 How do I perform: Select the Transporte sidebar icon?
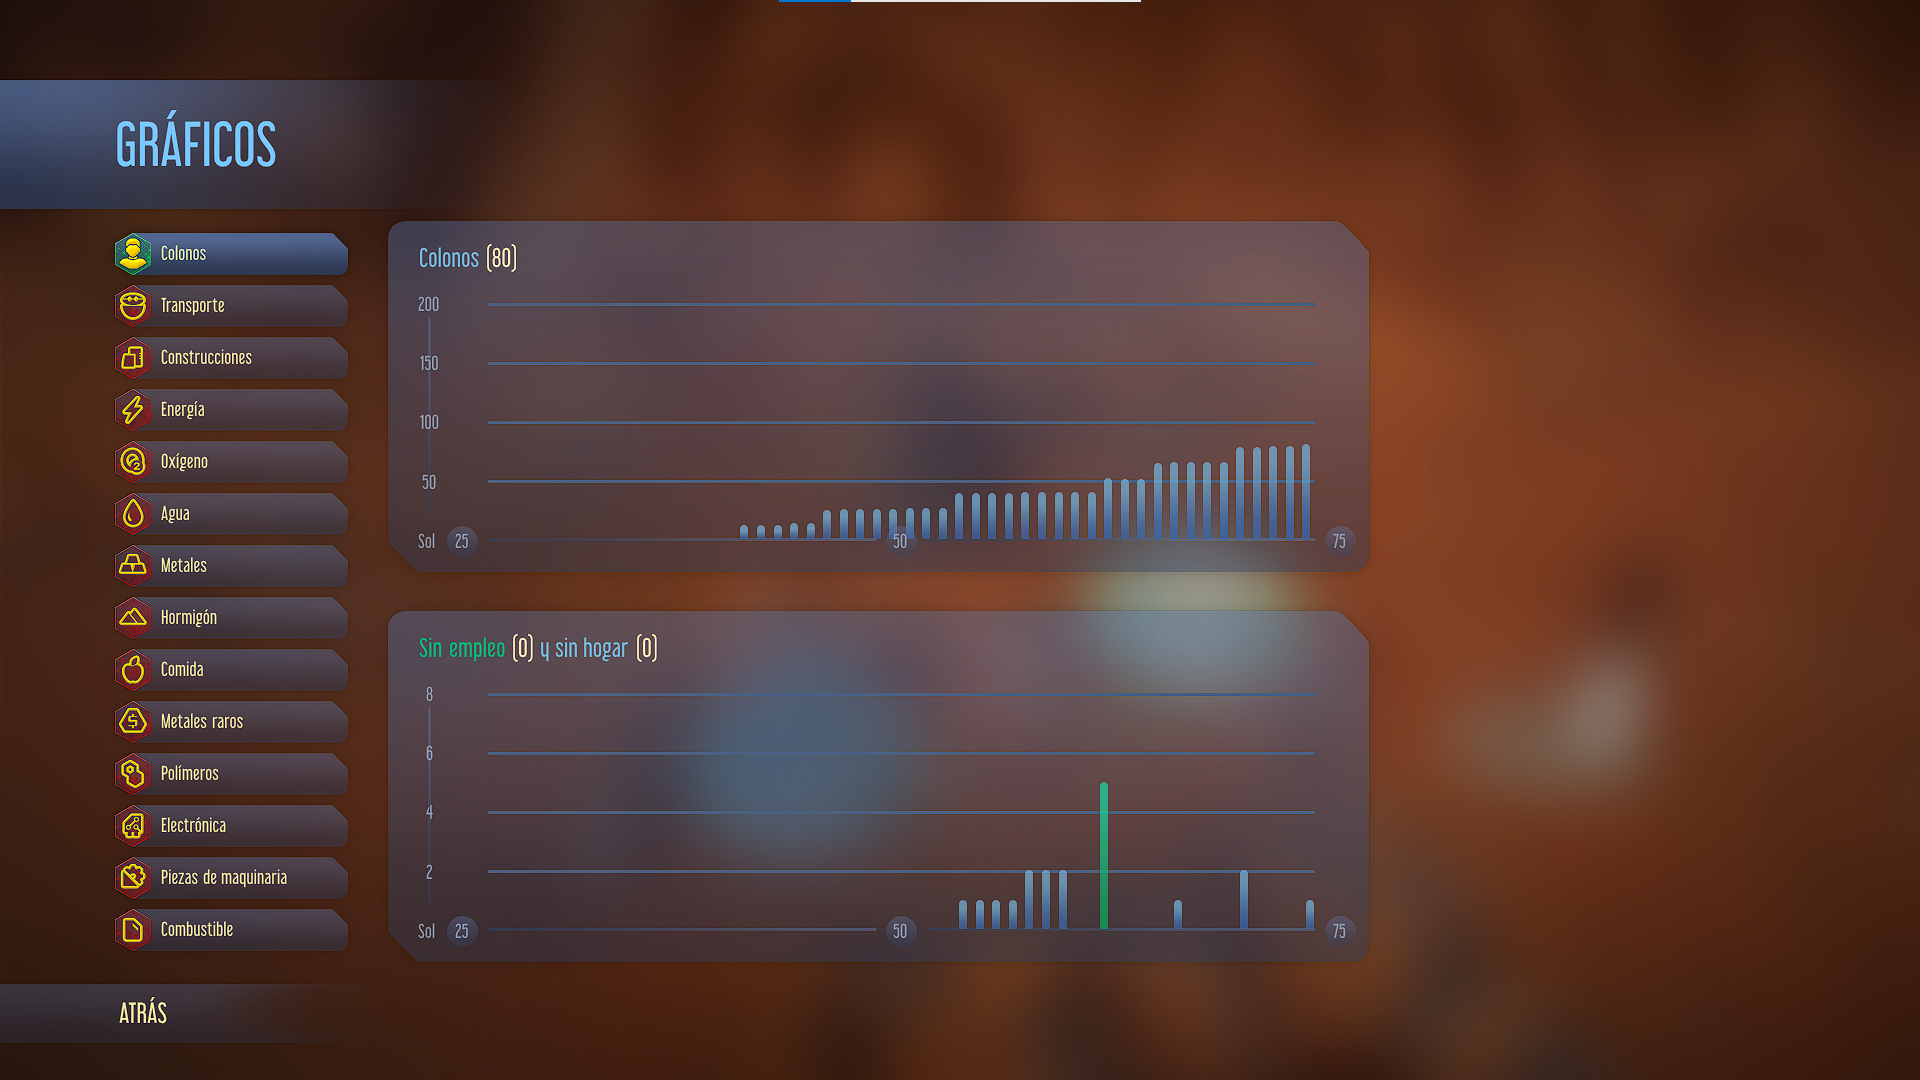[131, 305]
